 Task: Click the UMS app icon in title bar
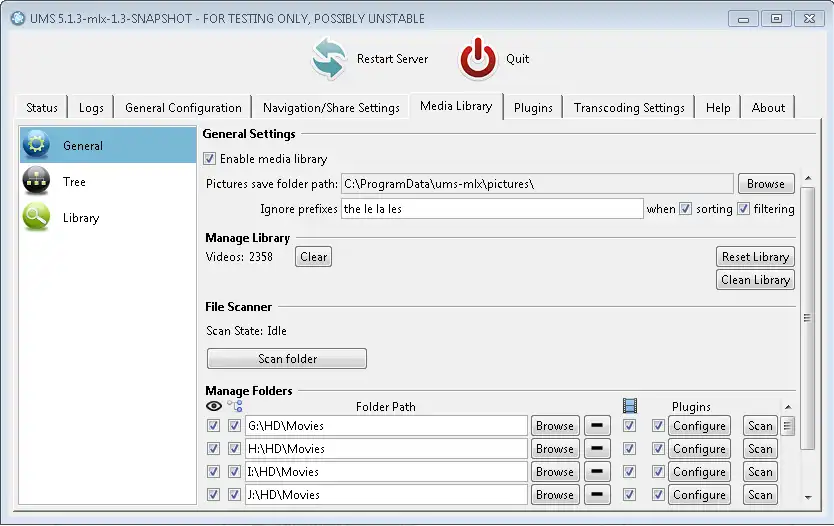[x=18, y=18]
